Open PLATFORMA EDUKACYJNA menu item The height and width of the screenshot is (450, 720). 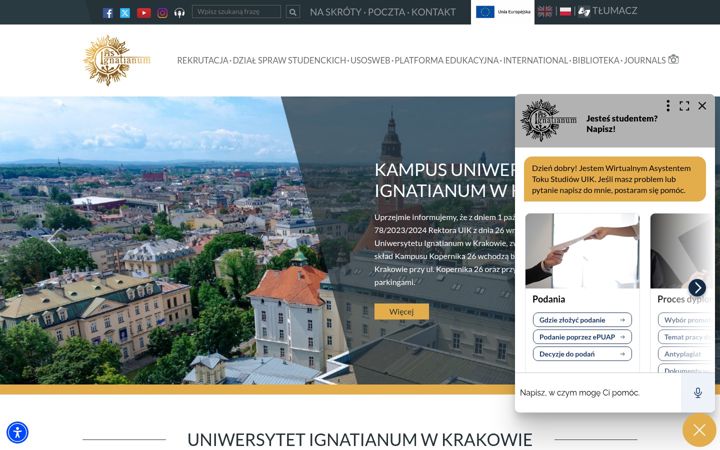pyautogui.click(x=446, y=60)
